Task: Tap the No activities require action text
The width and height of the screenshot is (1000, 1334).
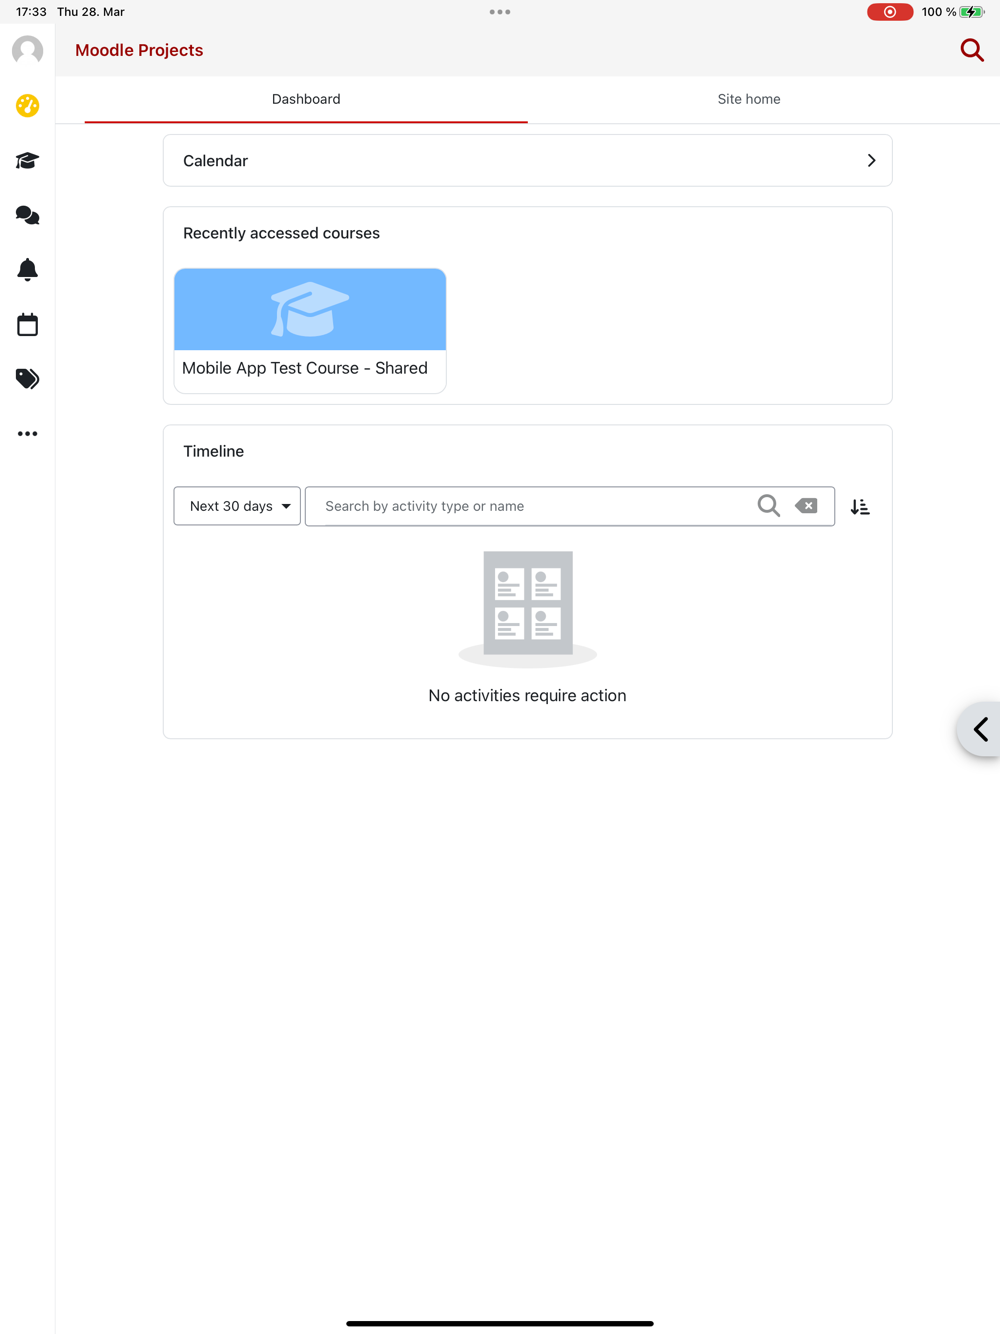Action: (x=527, y=695)
